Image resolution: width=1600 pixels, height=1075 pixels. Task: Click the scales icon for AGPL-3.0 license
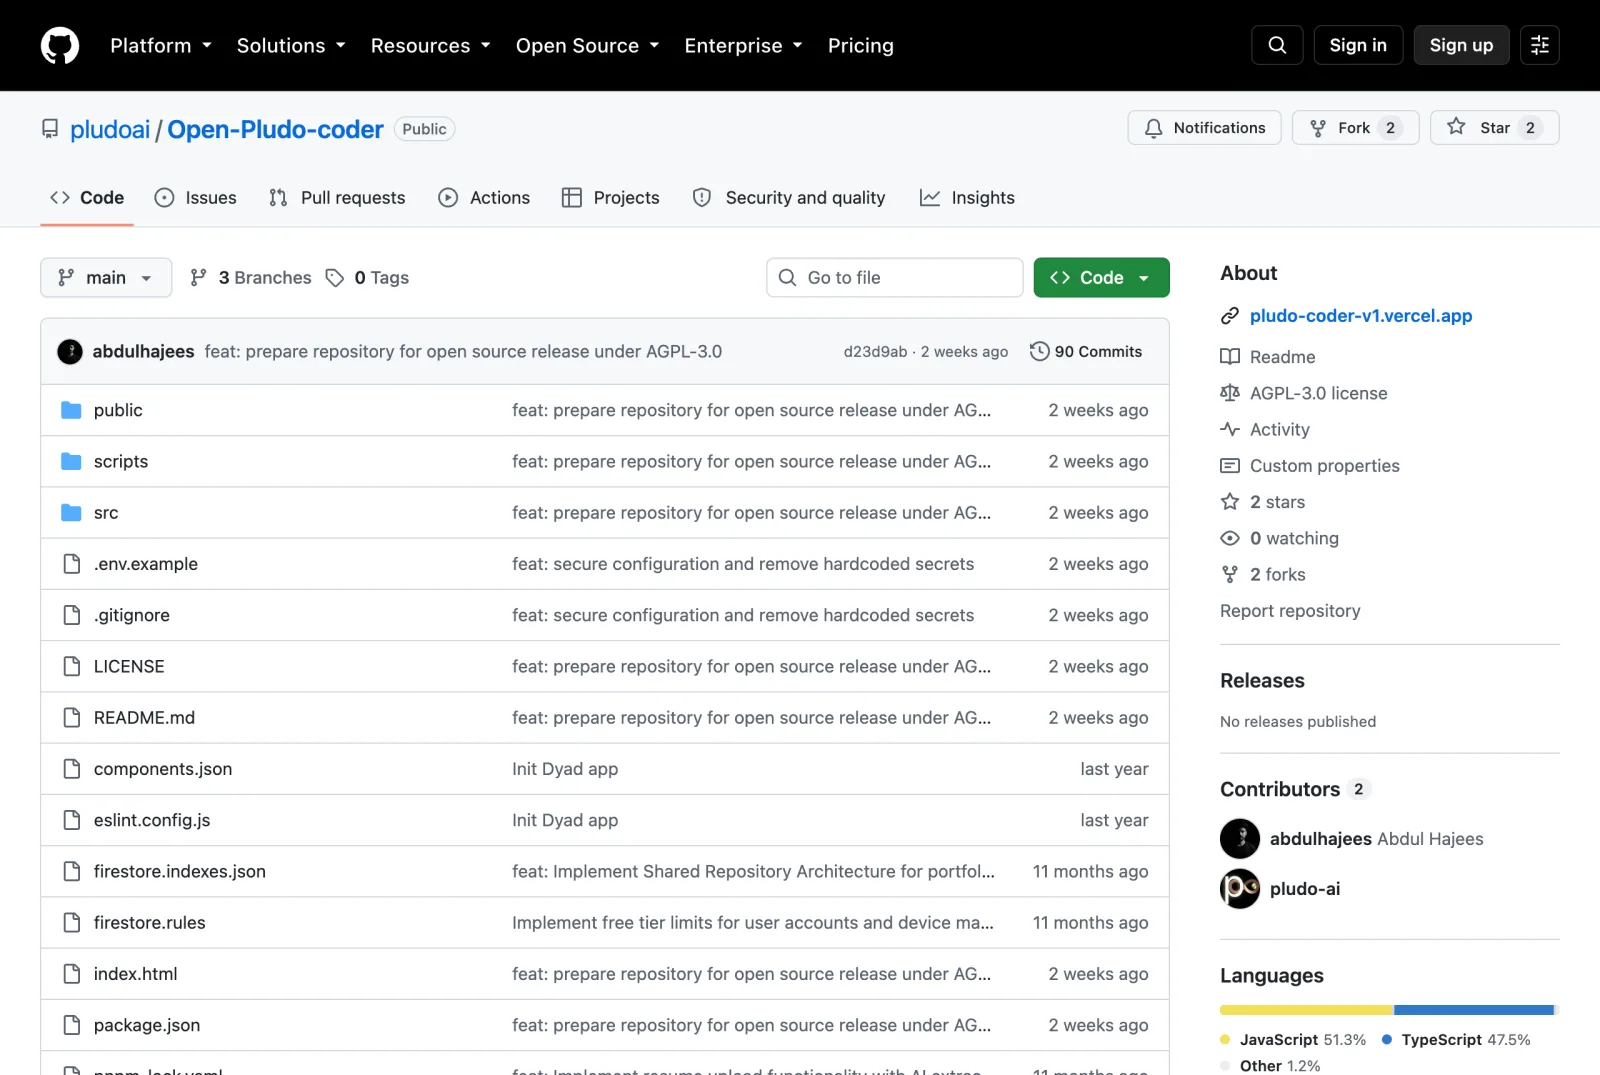coord(1230,393)
